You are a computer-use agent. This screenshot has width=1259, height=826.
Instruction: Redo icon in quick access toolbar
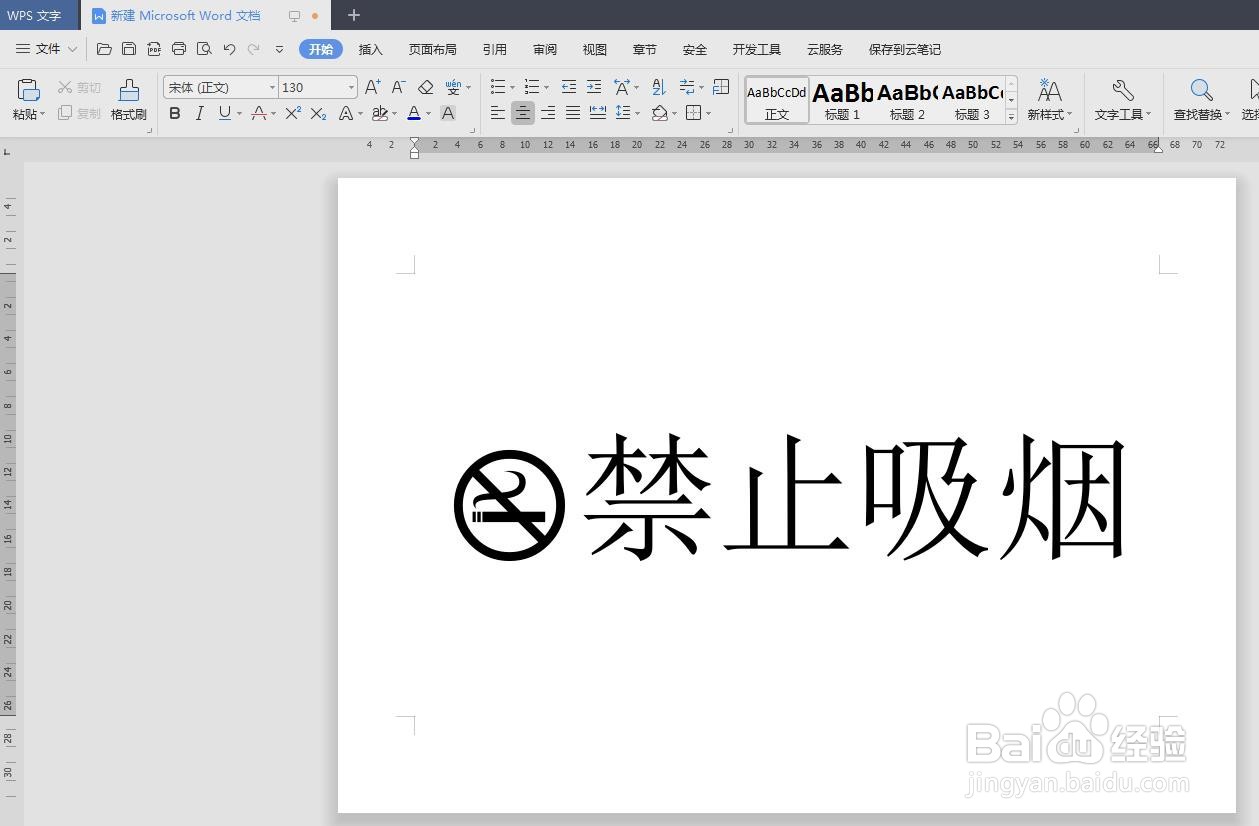[x=254, y=49]
